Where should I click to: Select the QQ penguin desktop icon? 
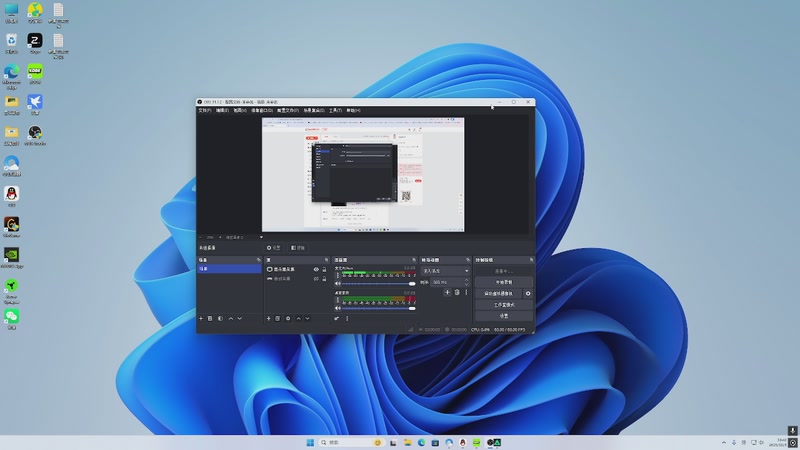(x=11, y=196)
